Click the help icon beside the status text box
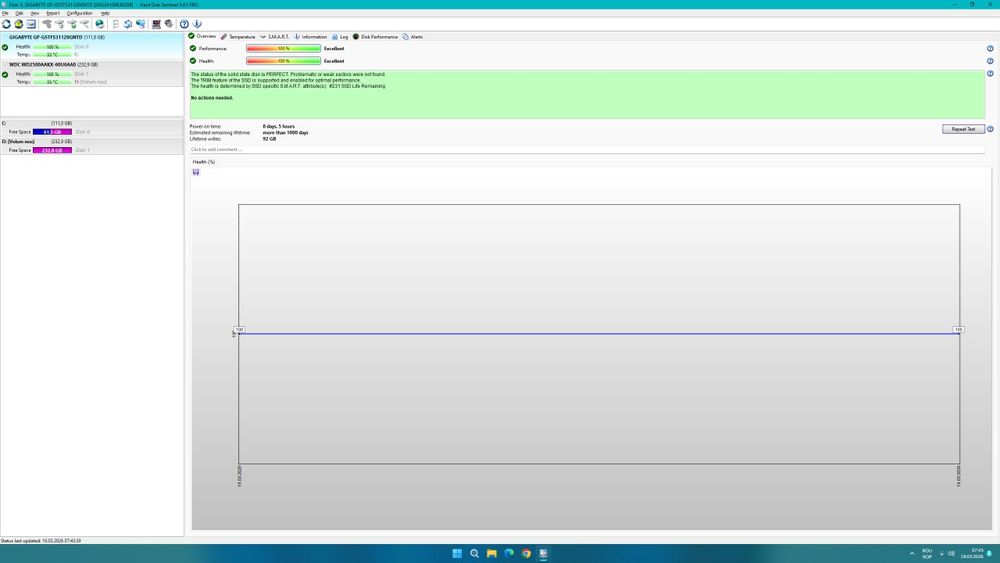Image resolution: width=1000 pixels, height=563 pixels. pos(990,73)
